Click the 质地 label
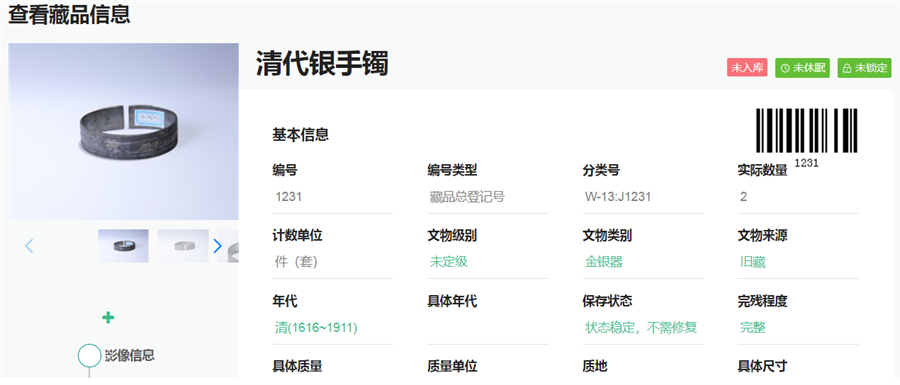The image size is (900, 385). [595, 366]
